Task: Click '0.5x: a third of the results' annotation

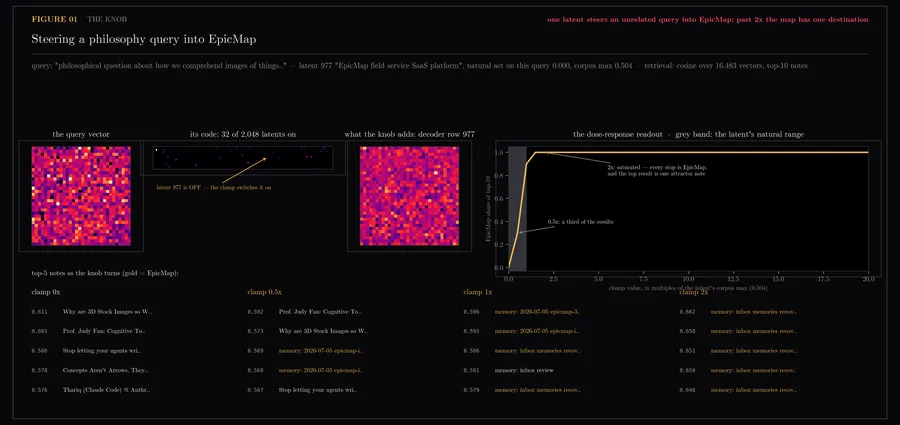Action: tap(580, 222)
